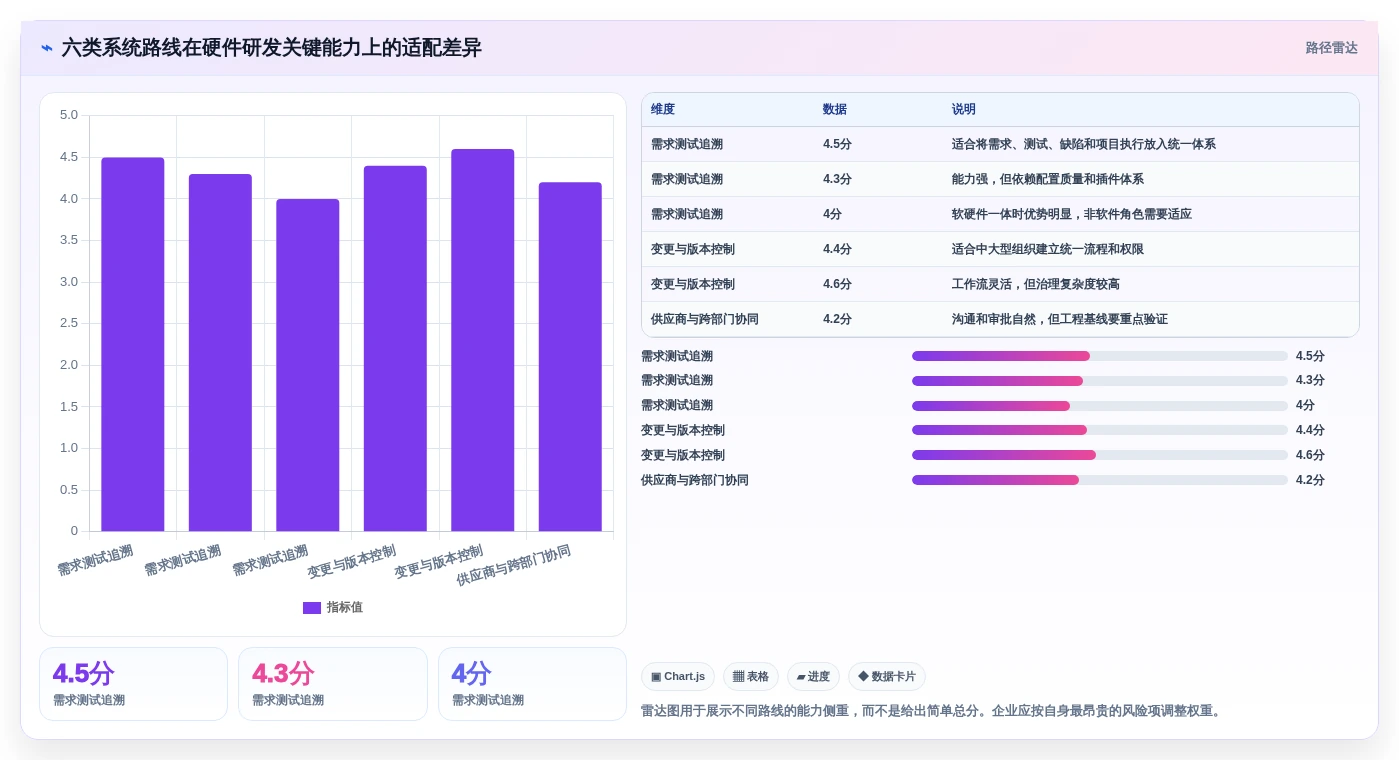Open the 4分 data card
The height and width of the screenshot is (760, 1399).
[532, 684]
